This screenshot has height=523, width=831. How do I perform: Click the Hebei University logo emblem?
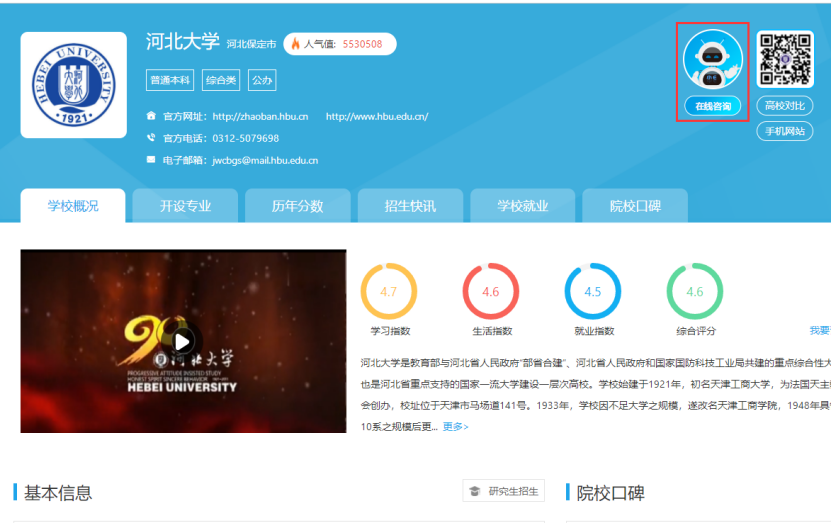[x=73, y=85]
